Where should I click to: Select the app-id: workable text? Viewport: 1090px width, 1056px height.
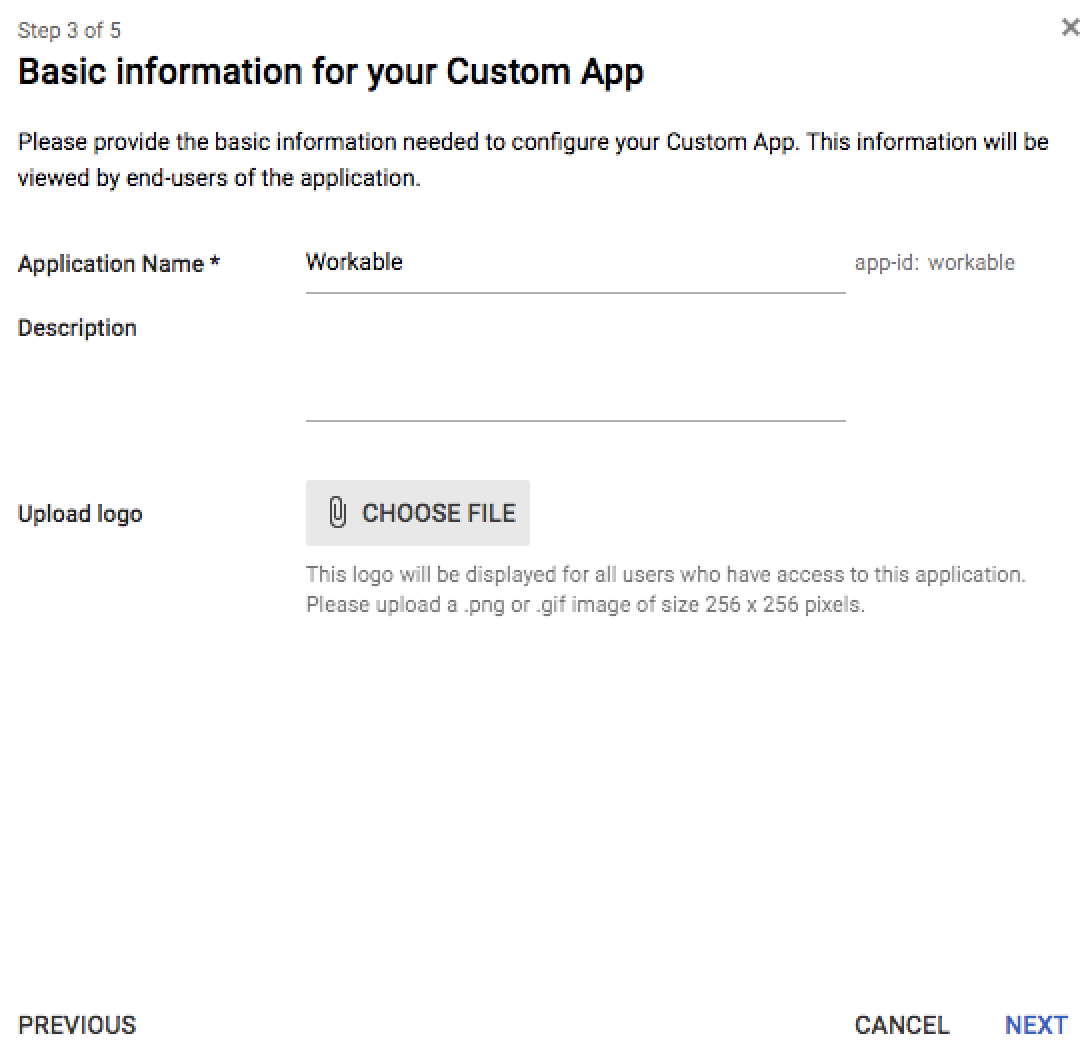click(934, 263)
